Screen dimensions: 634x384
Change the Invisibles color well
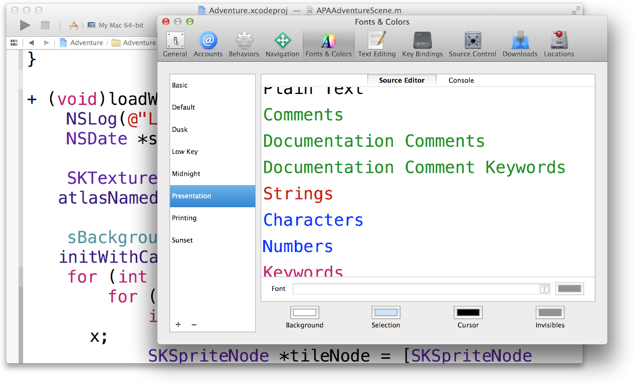pyautogui.click(x=550, y=312)
